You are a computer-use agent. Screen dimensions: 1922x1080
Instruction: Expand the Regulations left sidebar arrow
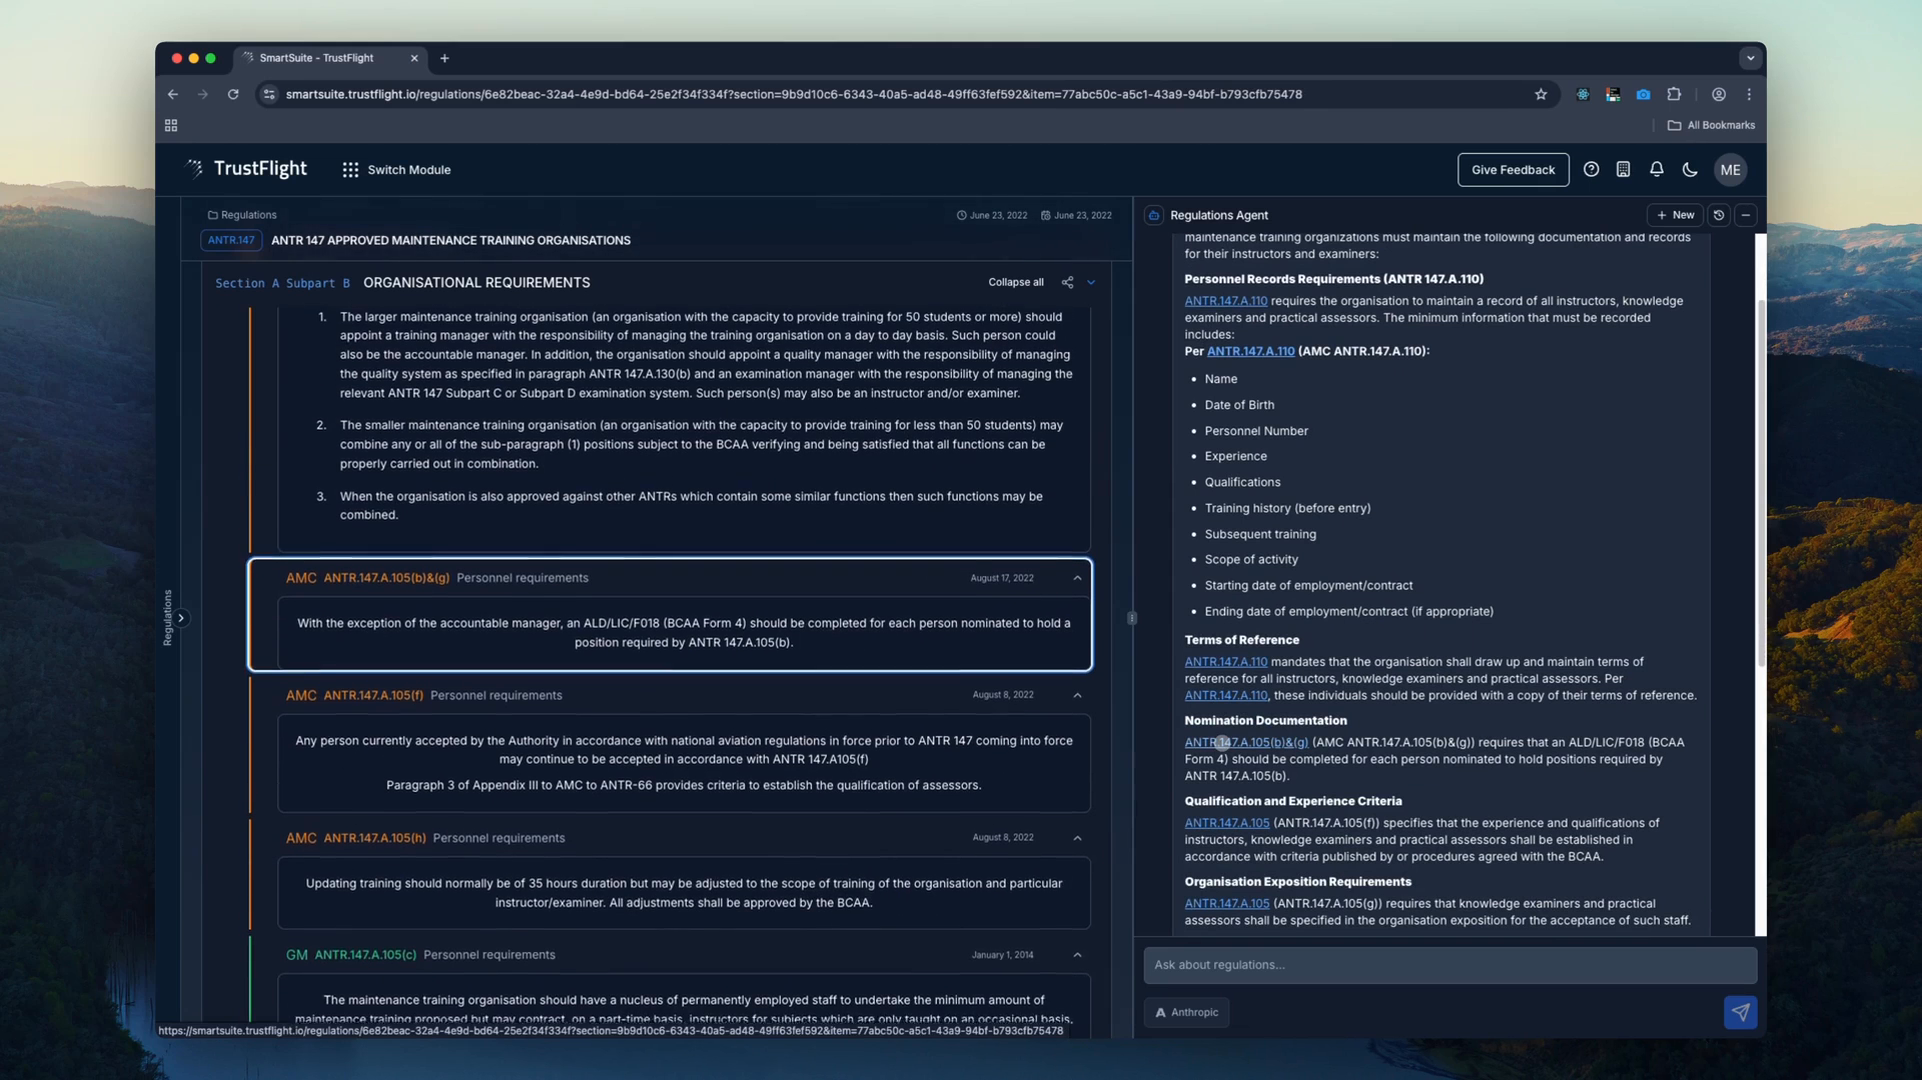tap(181, 618)
